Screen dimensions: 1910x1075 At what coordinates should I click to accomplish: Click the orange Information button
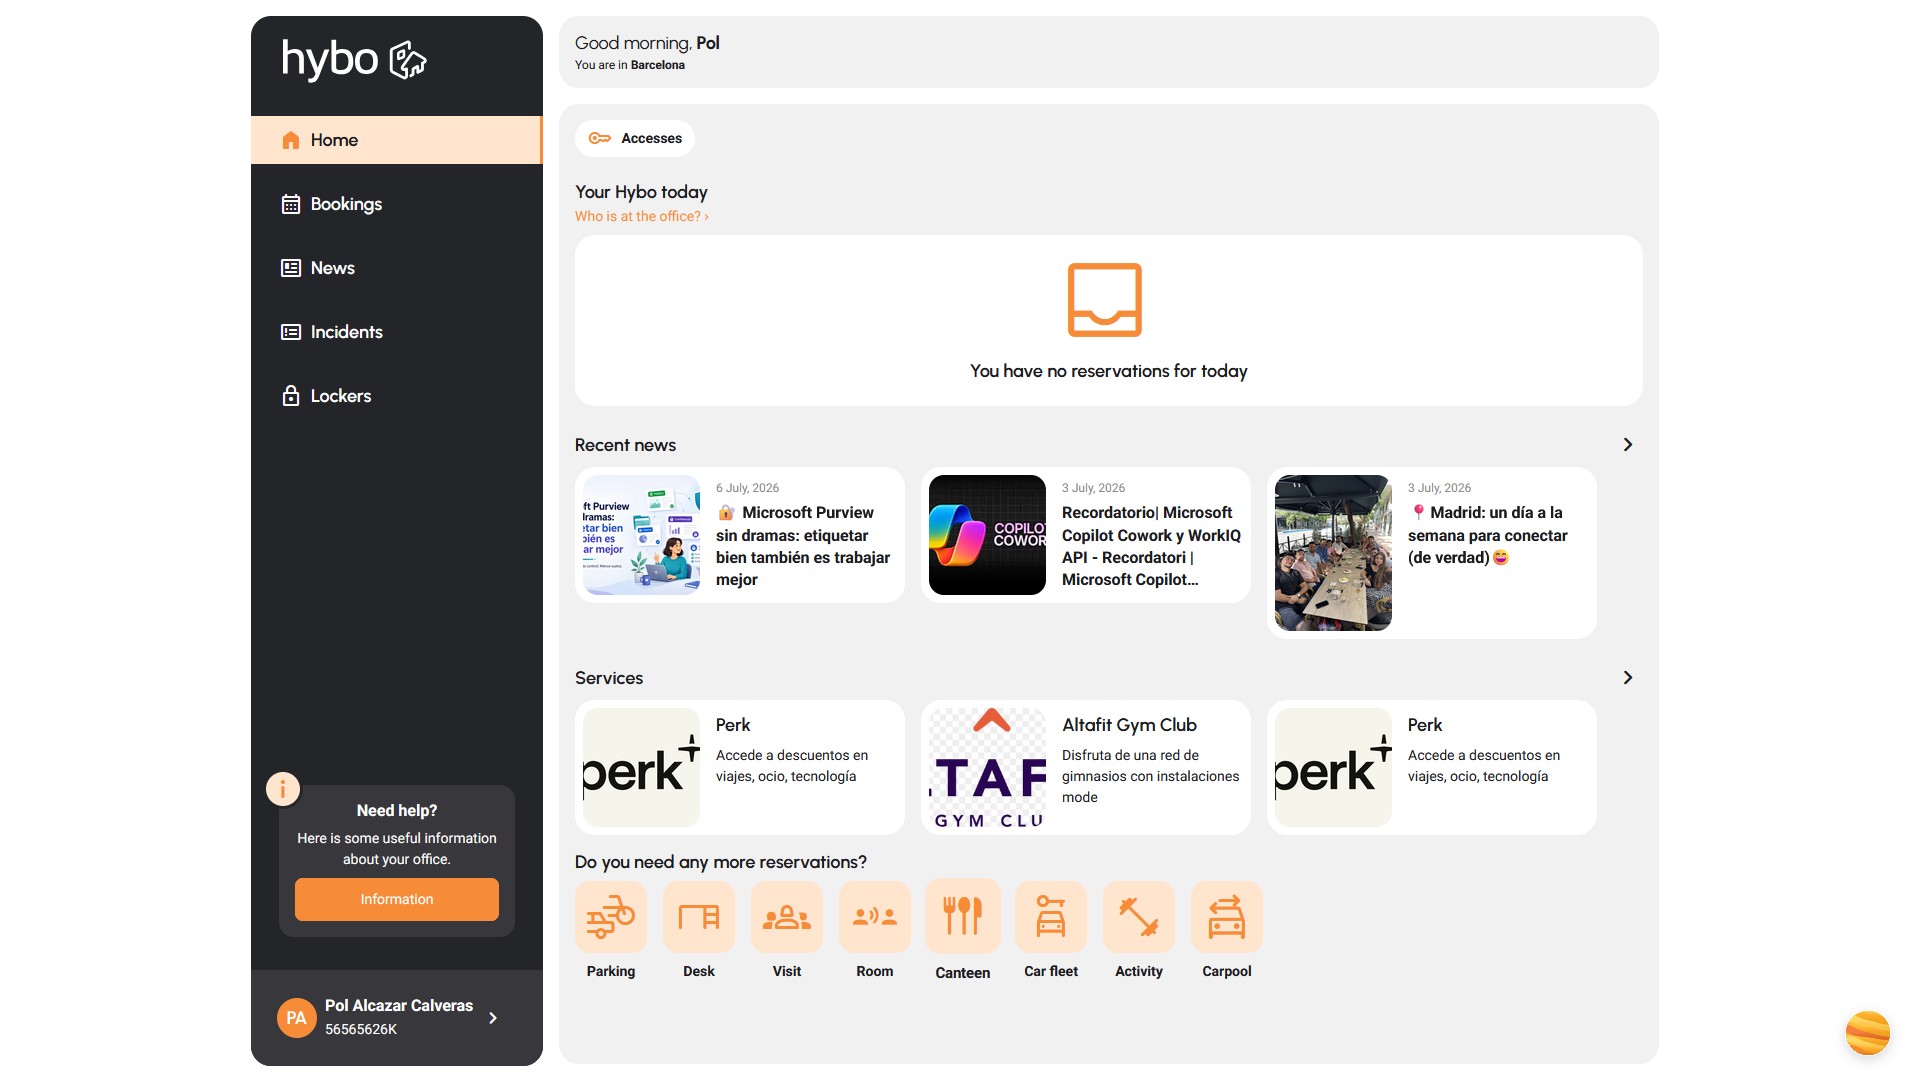(396, 899)
